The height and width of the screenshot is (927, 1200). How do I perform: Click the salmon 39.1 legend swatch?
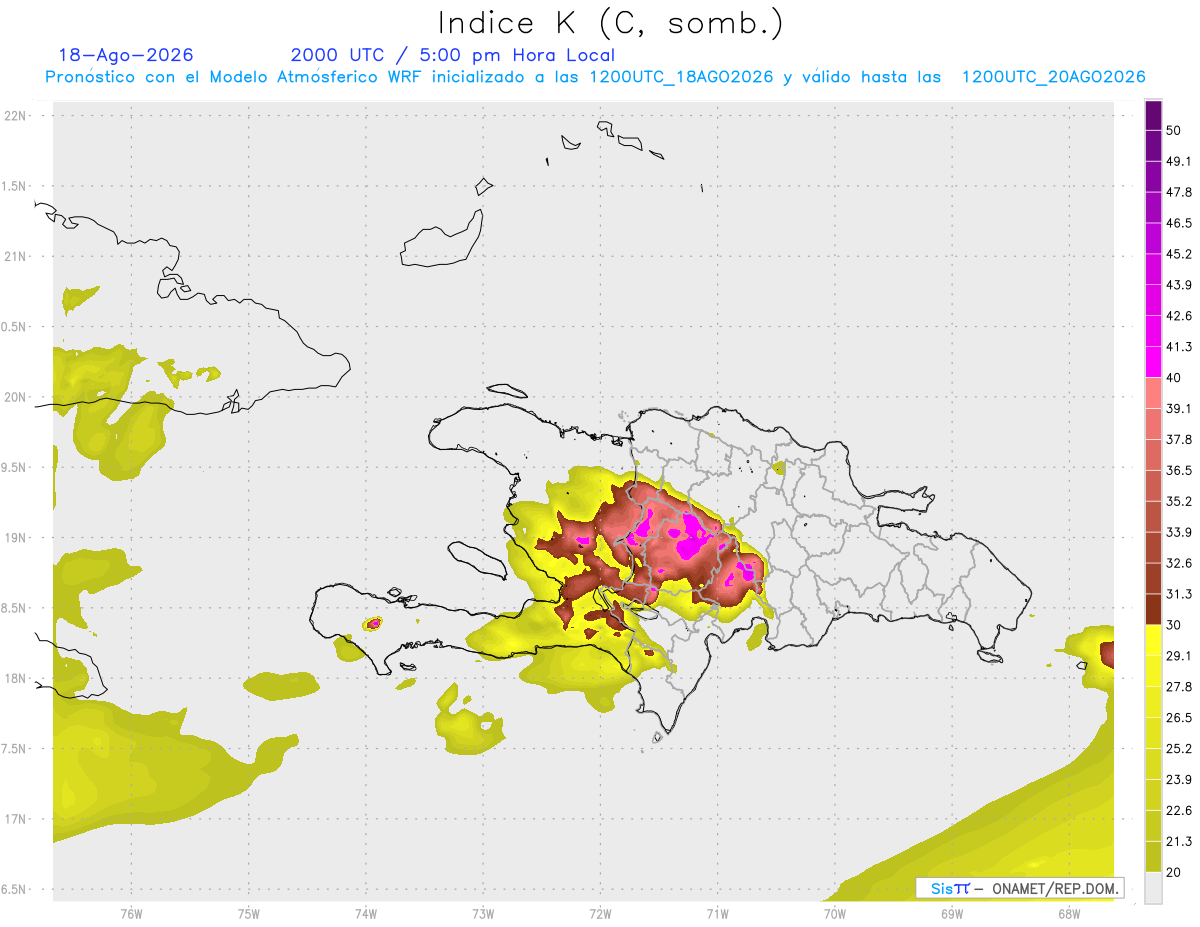point(1153,394)
